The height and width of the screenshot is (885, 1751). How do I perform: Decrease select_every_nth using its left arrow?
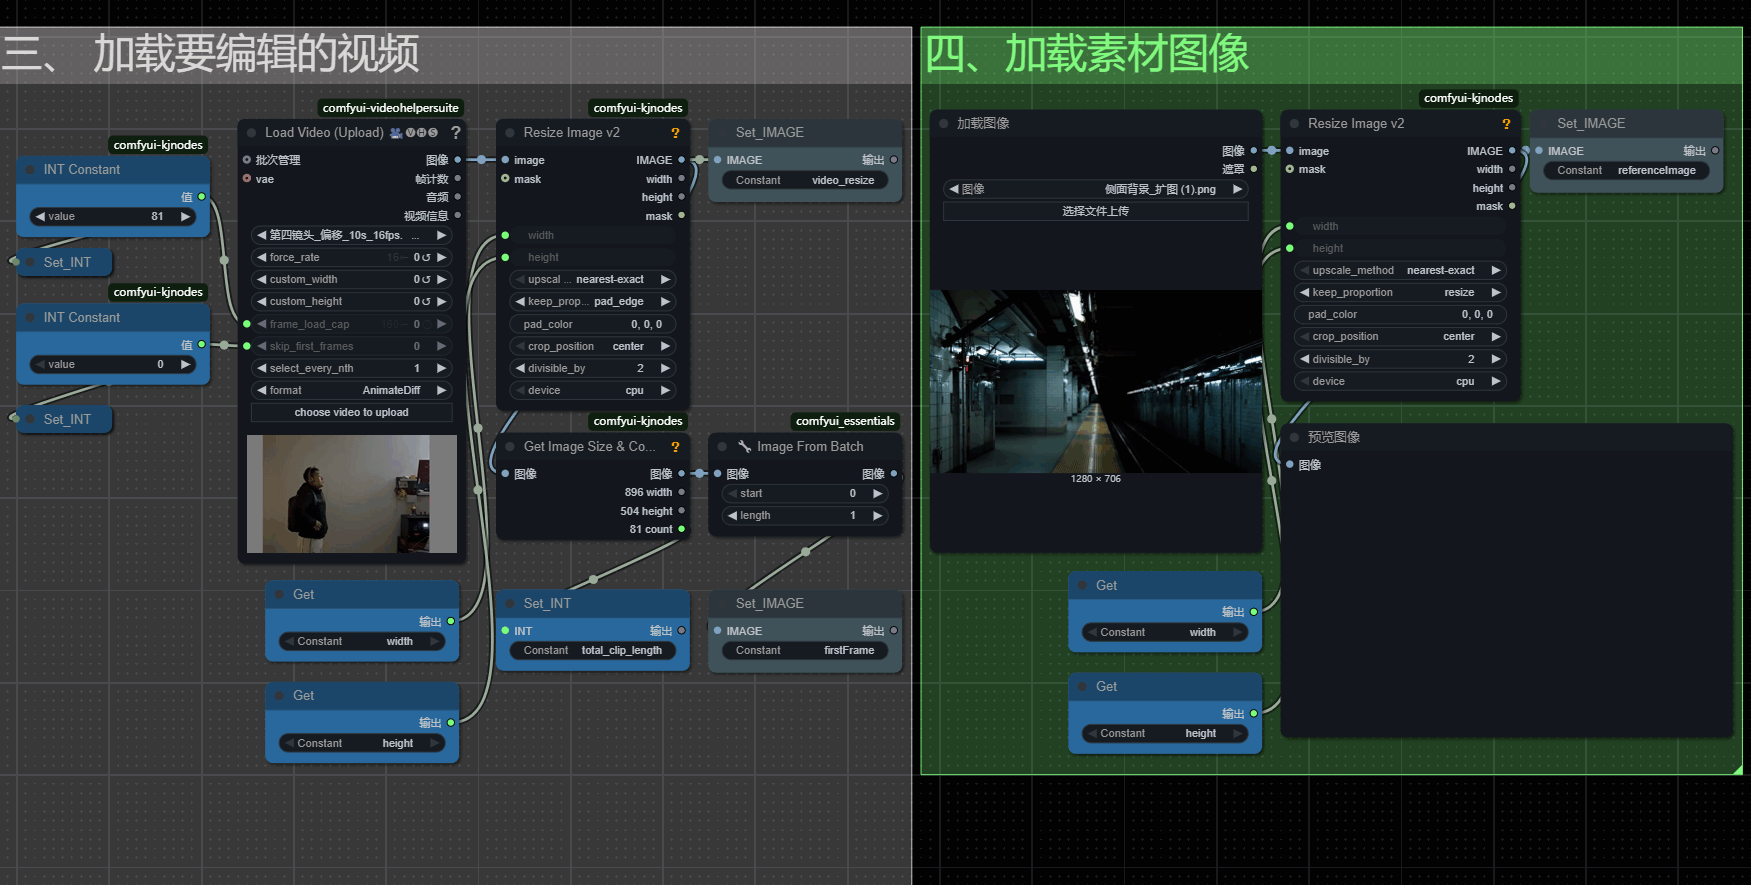click(261, 368)
